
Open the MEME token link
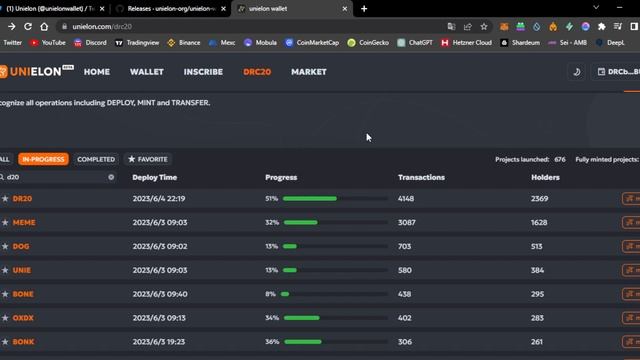[24, 222]
